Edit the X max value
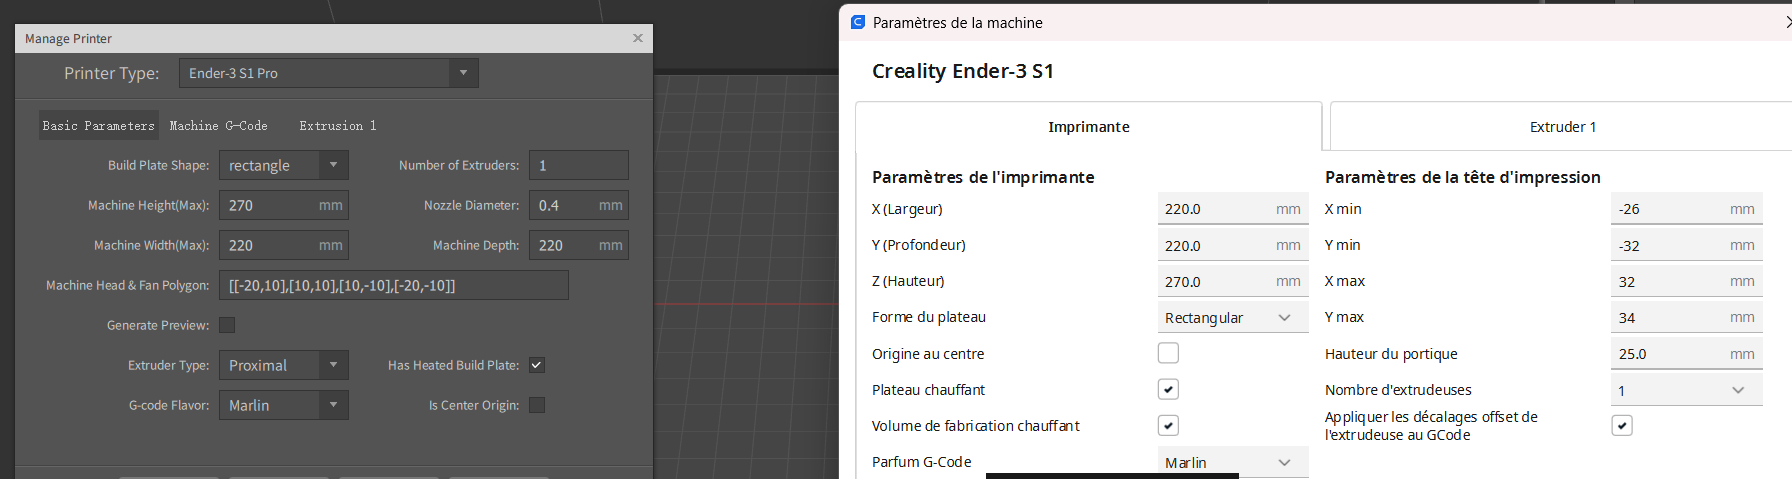This screenshot has width=1792, height=479. [x=1687, y=281]
